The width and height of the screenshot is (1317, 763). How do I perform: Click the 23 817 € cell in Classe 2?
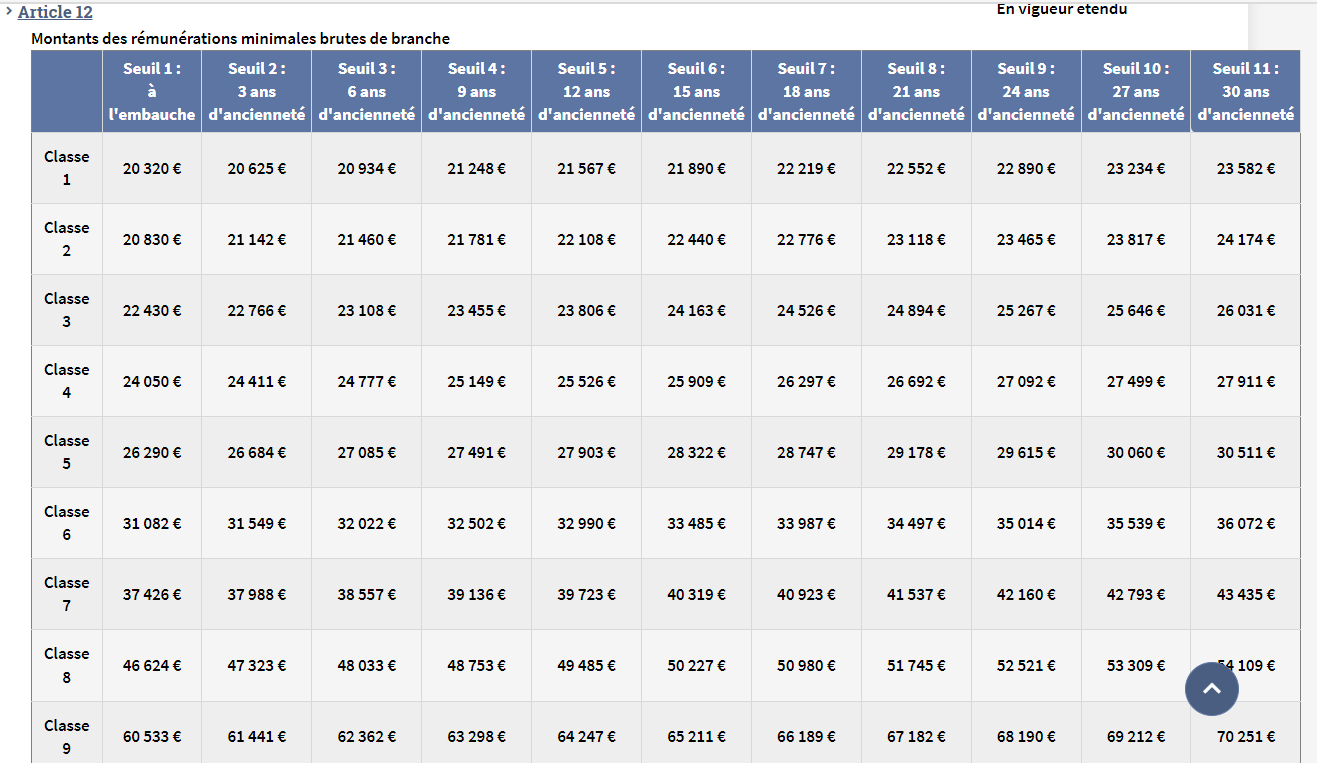click(1135, 240)
